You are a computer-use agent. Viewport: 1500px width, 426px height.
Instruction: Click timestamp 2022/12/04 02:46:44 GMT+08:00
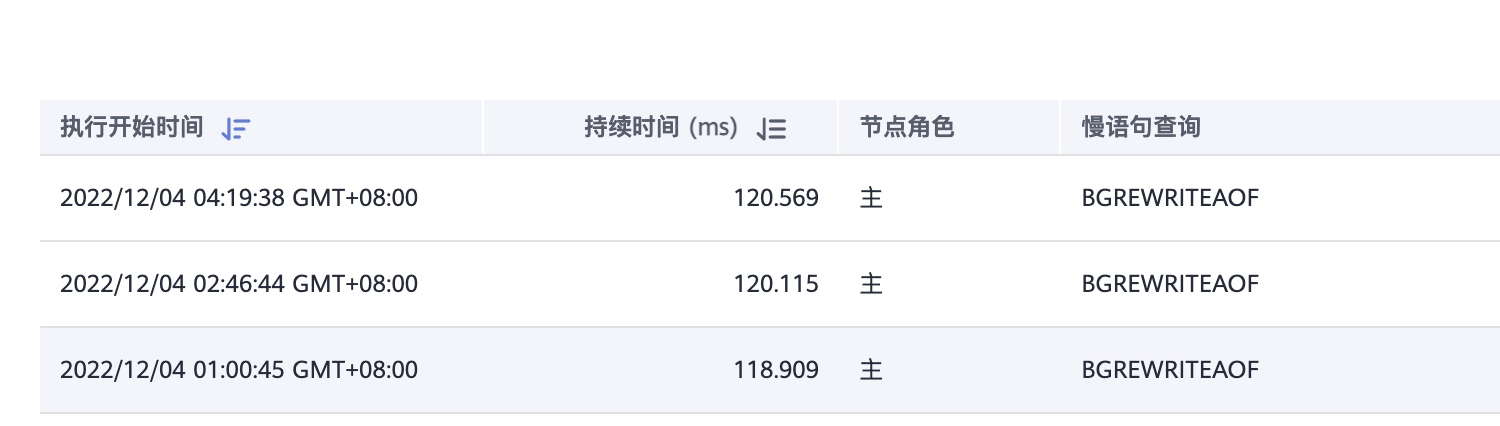point(239,284)
